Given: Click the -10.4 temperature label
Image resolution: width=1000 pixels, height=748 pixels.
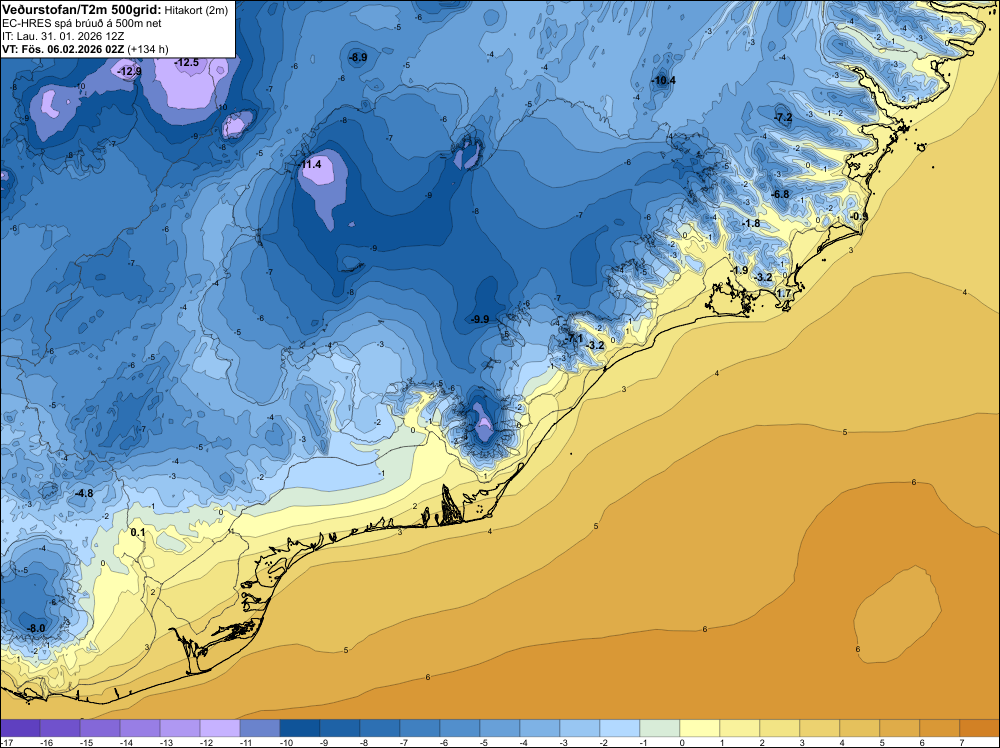Looking at the screenshot, I should point(663,80).
